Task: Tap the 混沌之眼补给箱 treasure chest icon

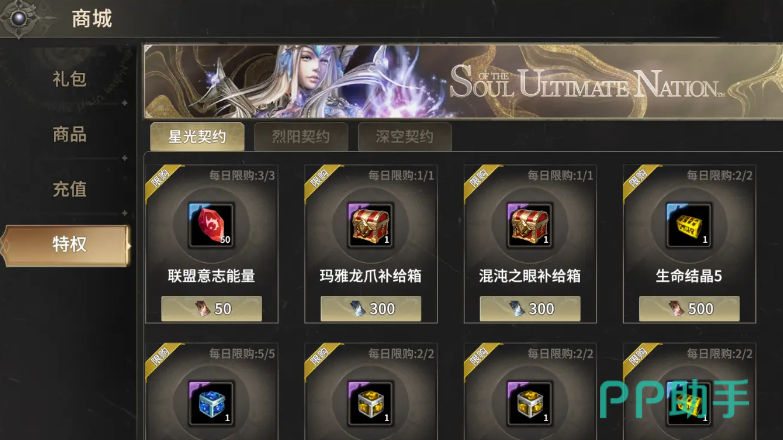Action: point(530,225)
